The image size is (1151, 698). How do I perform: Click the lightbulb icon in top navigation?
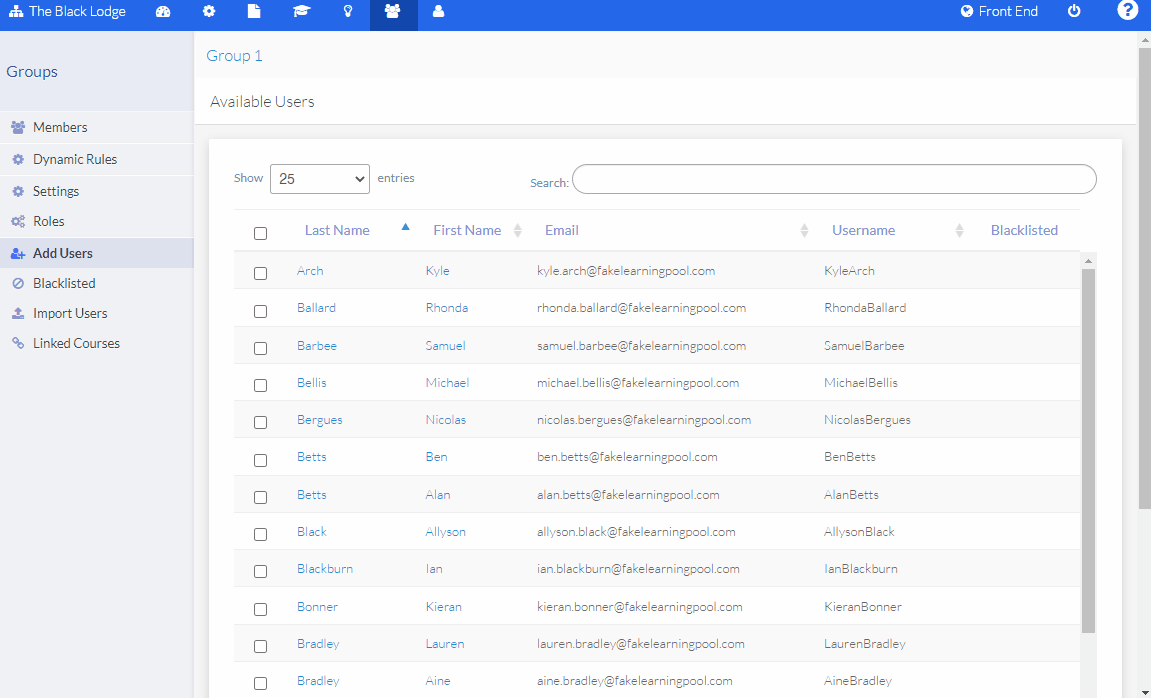(x=348, y=12)
